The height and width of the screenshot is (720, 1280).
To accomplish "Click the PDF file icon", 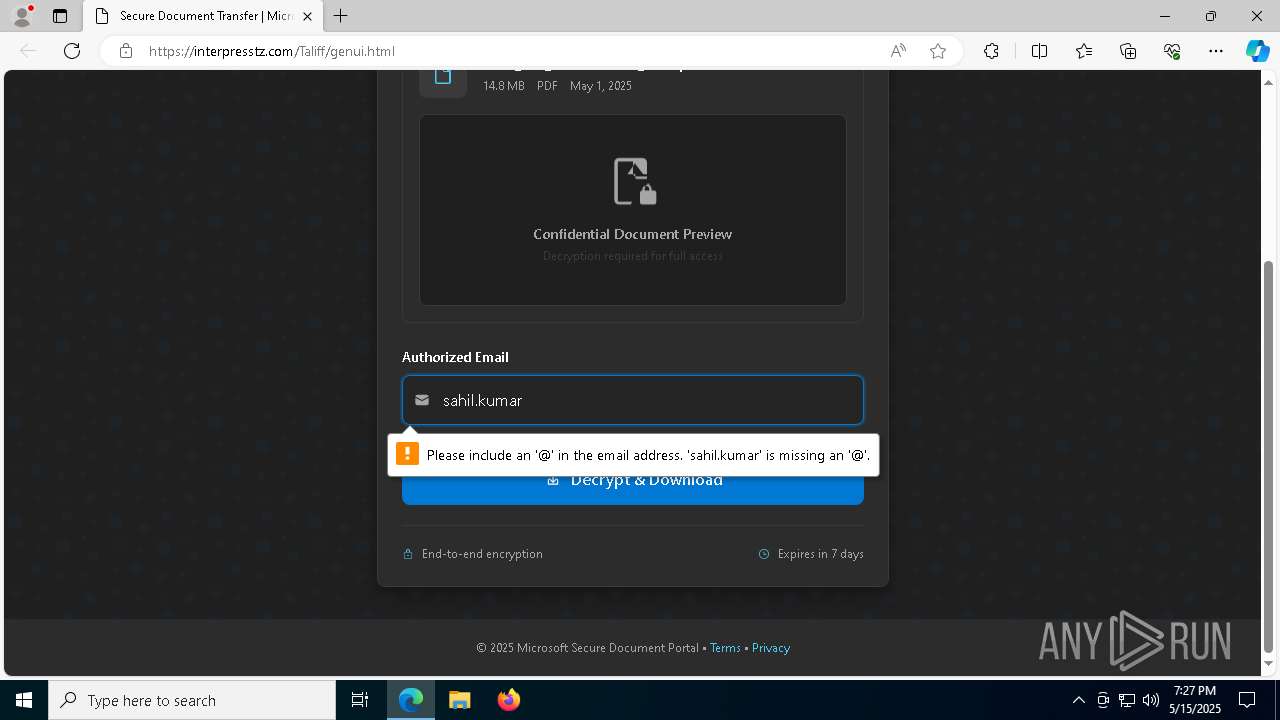I will (443, 77).
